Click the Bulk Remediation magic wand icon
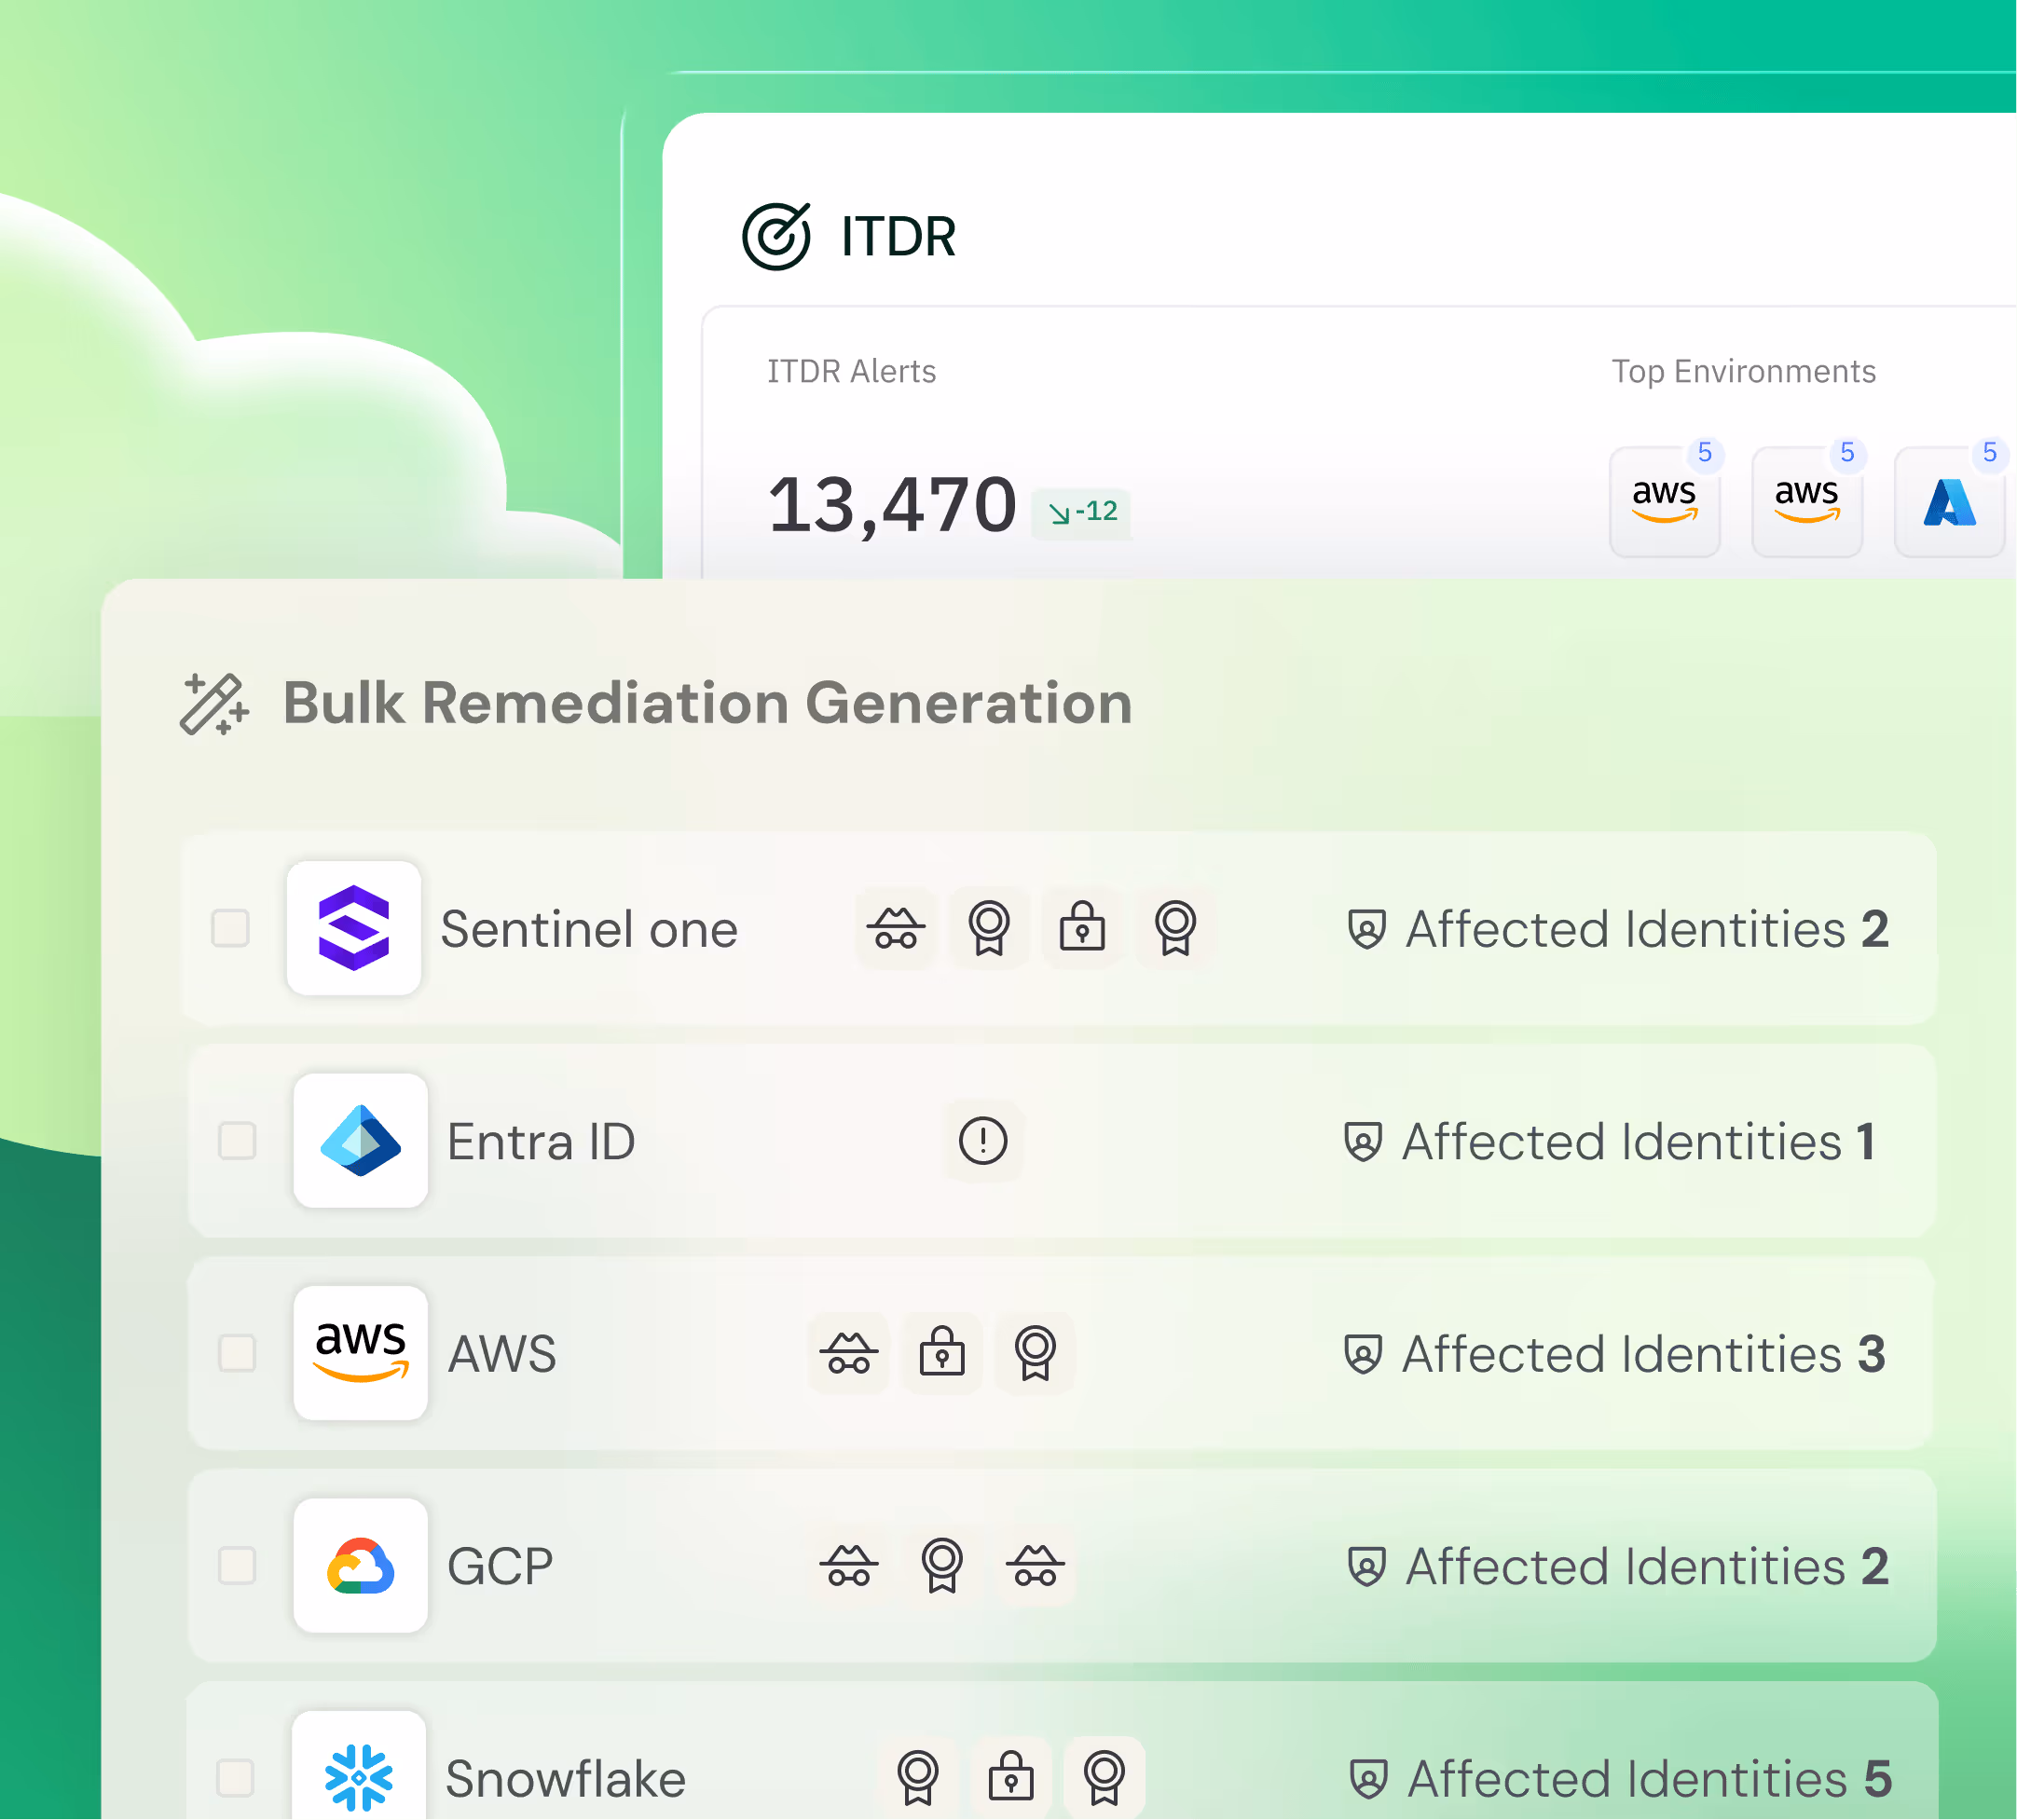 coord(214,704)
